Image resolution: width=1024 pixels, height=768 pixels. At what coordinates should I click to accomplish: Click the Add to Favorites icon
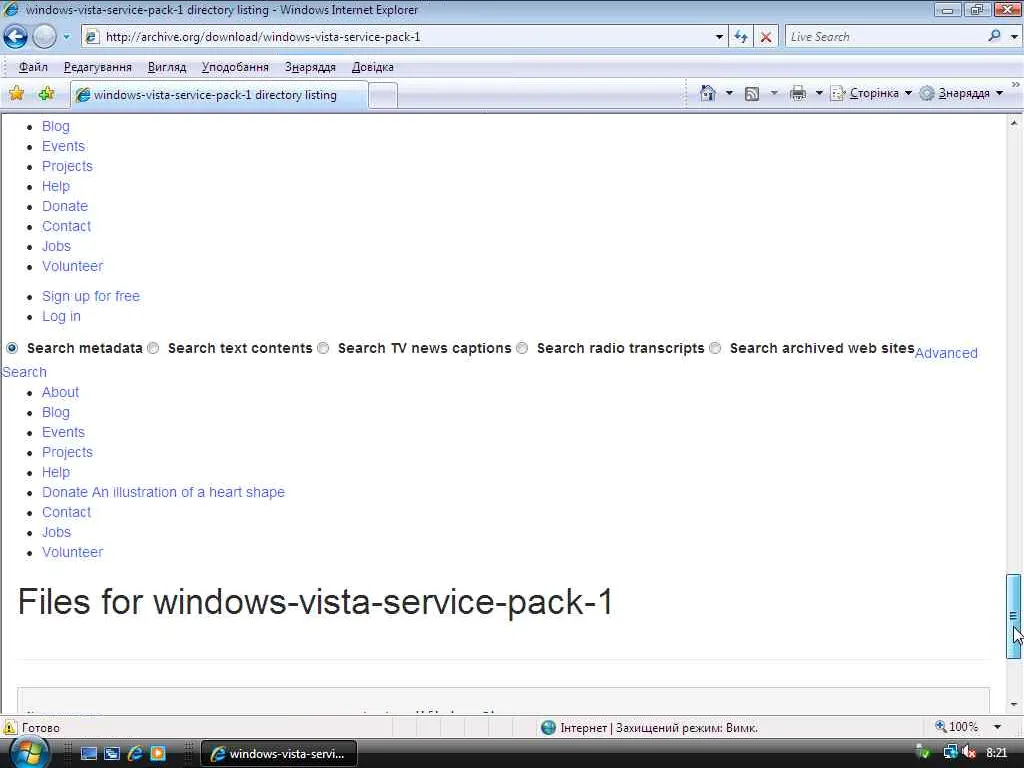46,93
